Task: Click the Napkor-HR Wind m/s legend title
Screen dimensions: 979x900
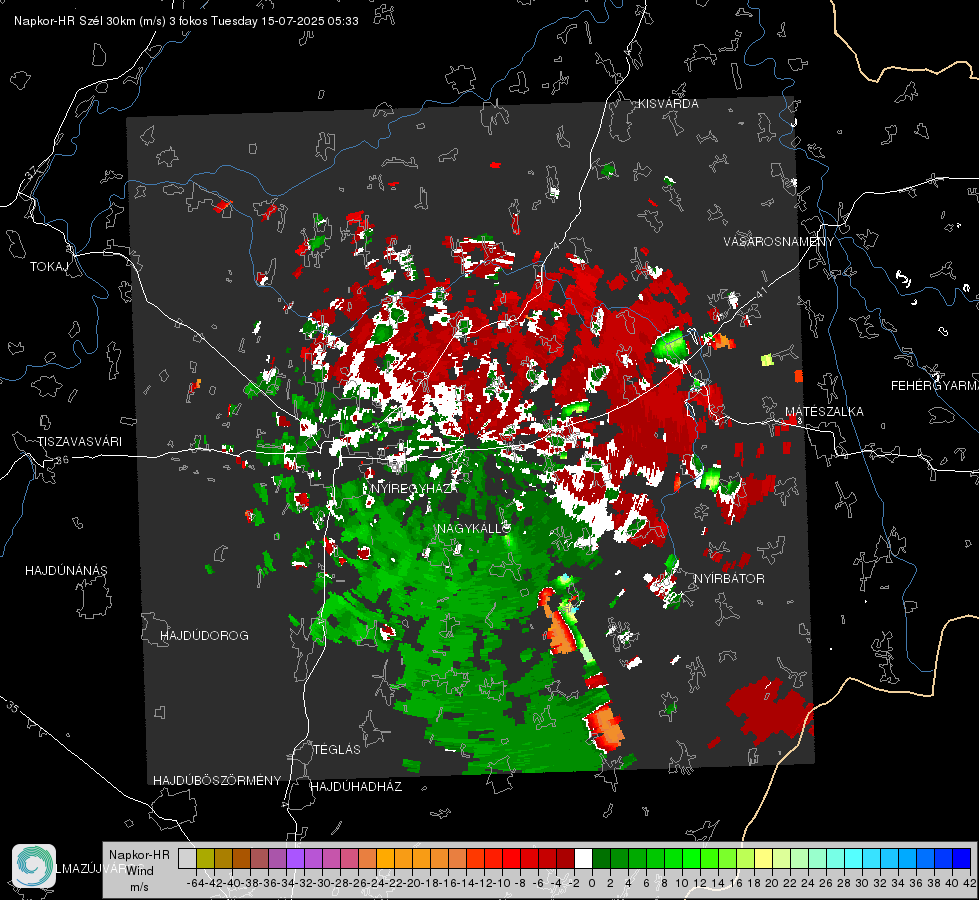Action: pos(139,871)
